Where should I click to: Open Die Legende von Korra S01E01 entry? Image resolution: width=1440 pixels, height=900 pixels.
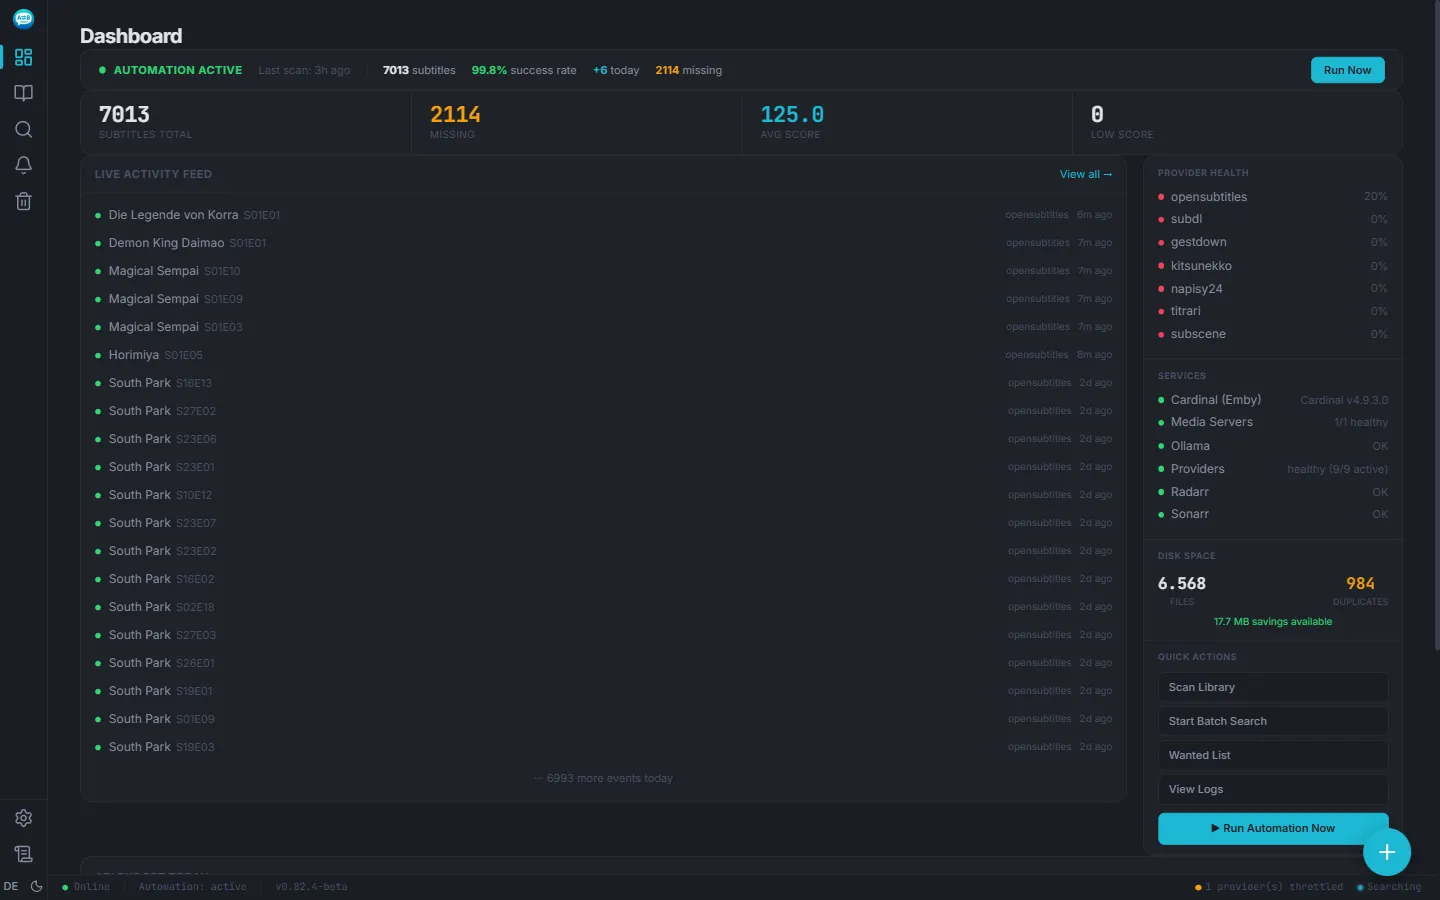[x=604, y=215]
